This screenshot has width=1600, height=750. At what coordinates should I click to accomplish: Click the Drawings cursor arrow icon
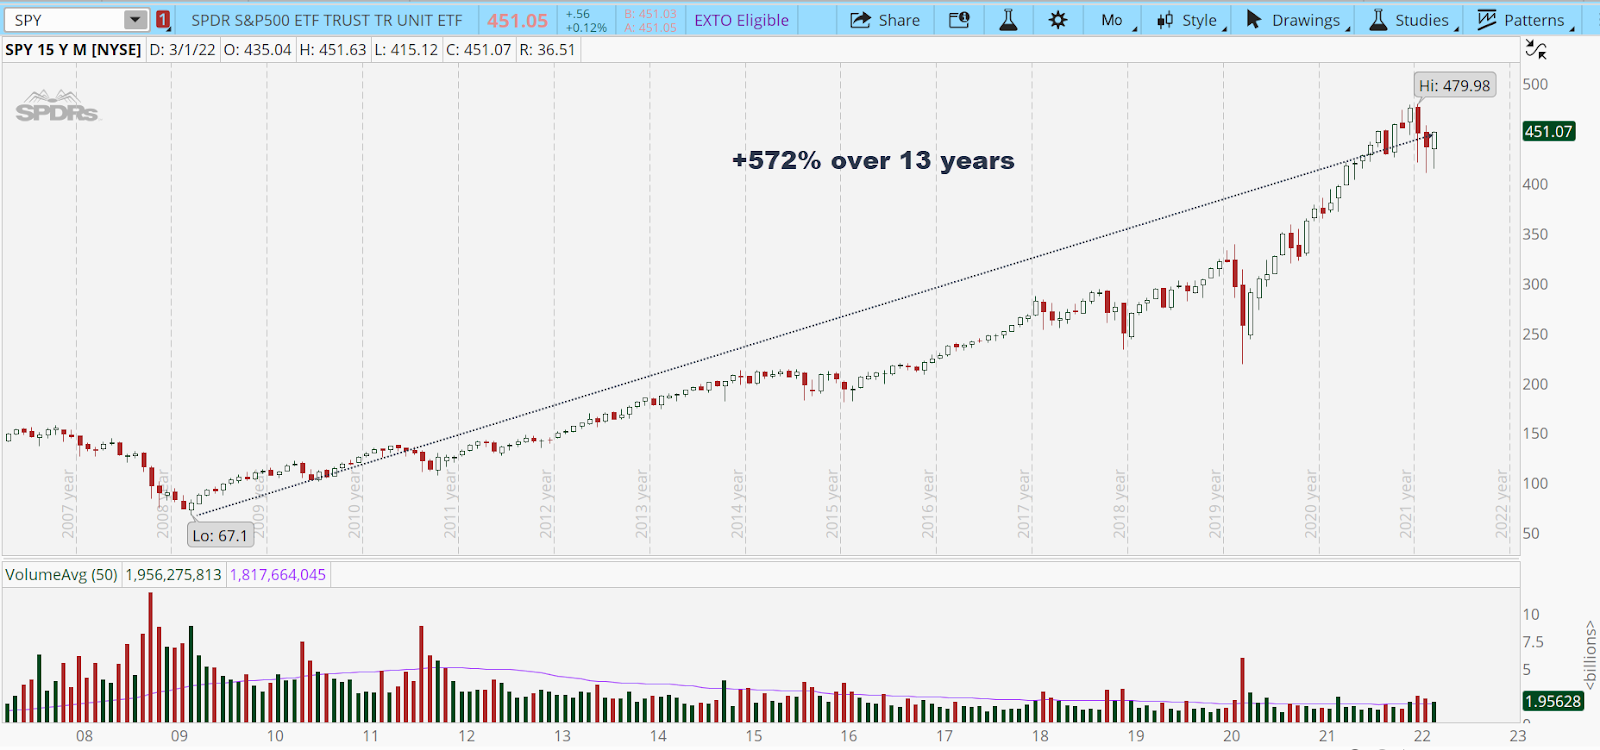pyautogui.click(x=1254, y=20)
